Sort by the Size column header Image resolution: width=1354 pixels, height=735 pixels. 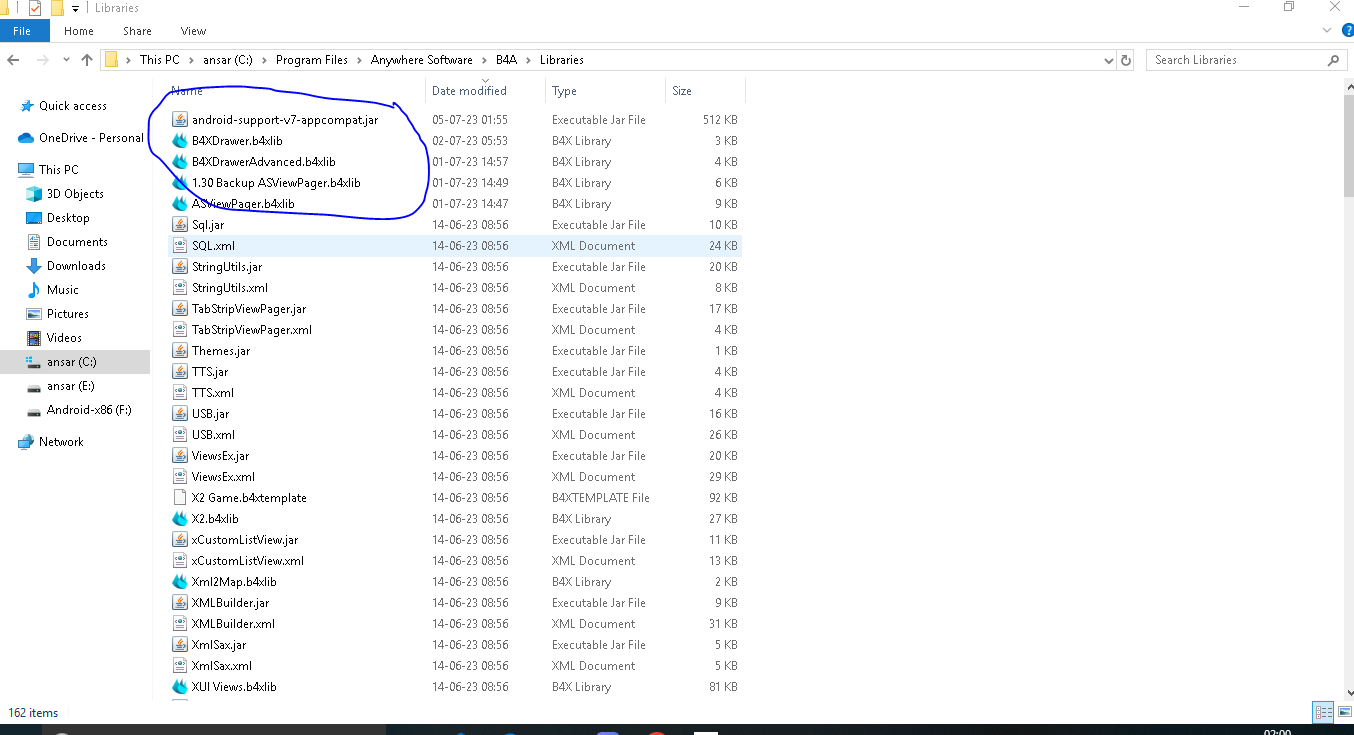coord(705,91)
